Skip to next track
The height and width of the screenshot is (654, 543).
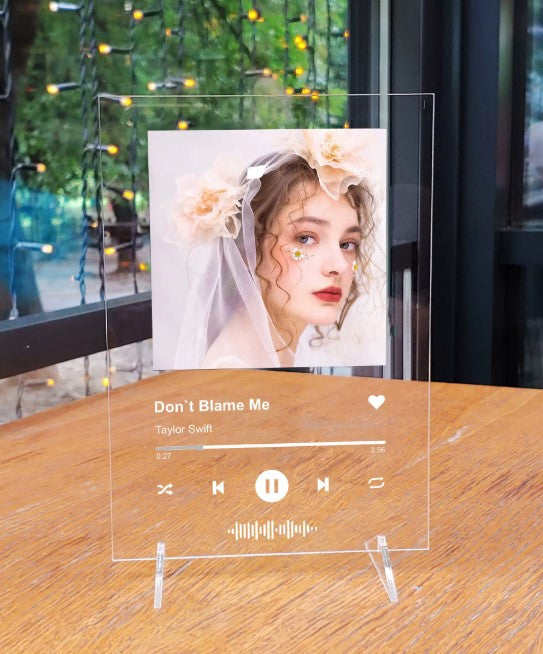coord(323,485)
